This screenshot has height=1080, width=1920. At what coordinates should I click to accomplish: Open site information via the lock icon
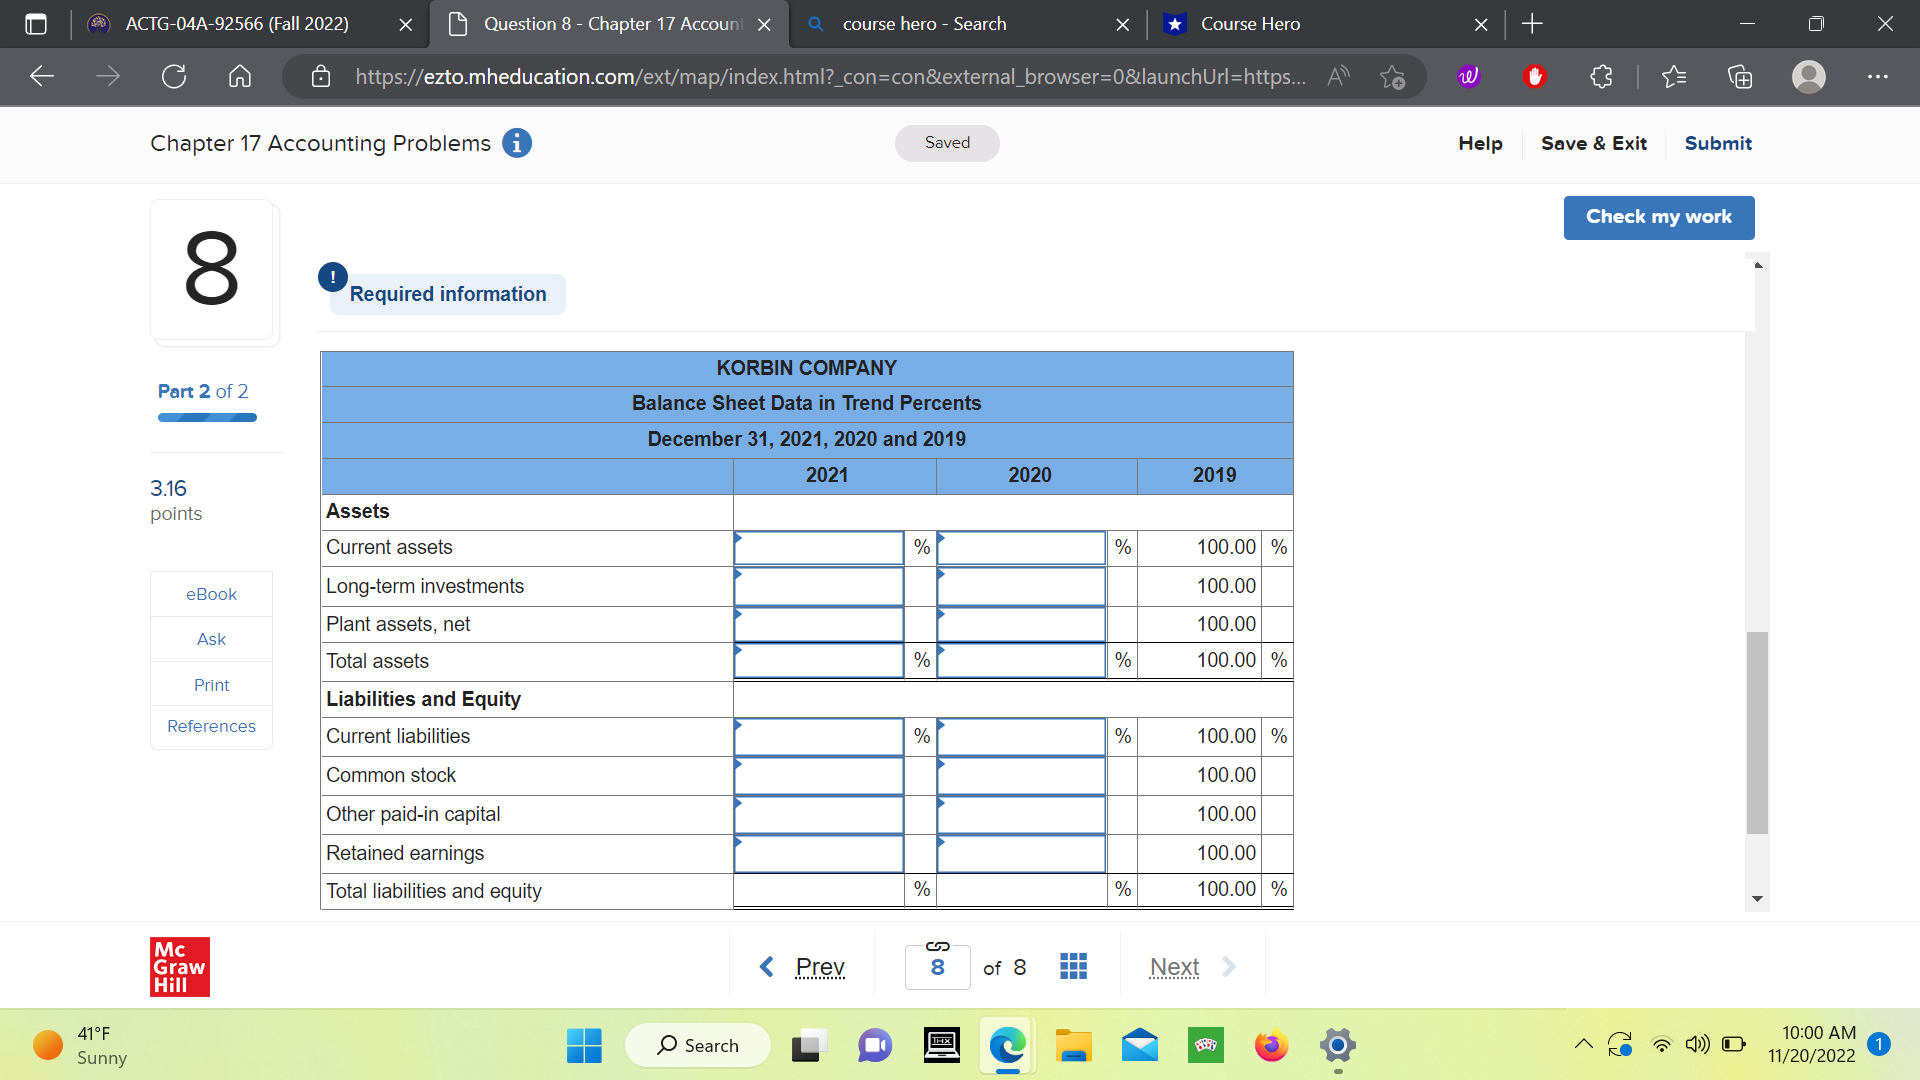tap(321, 76)
